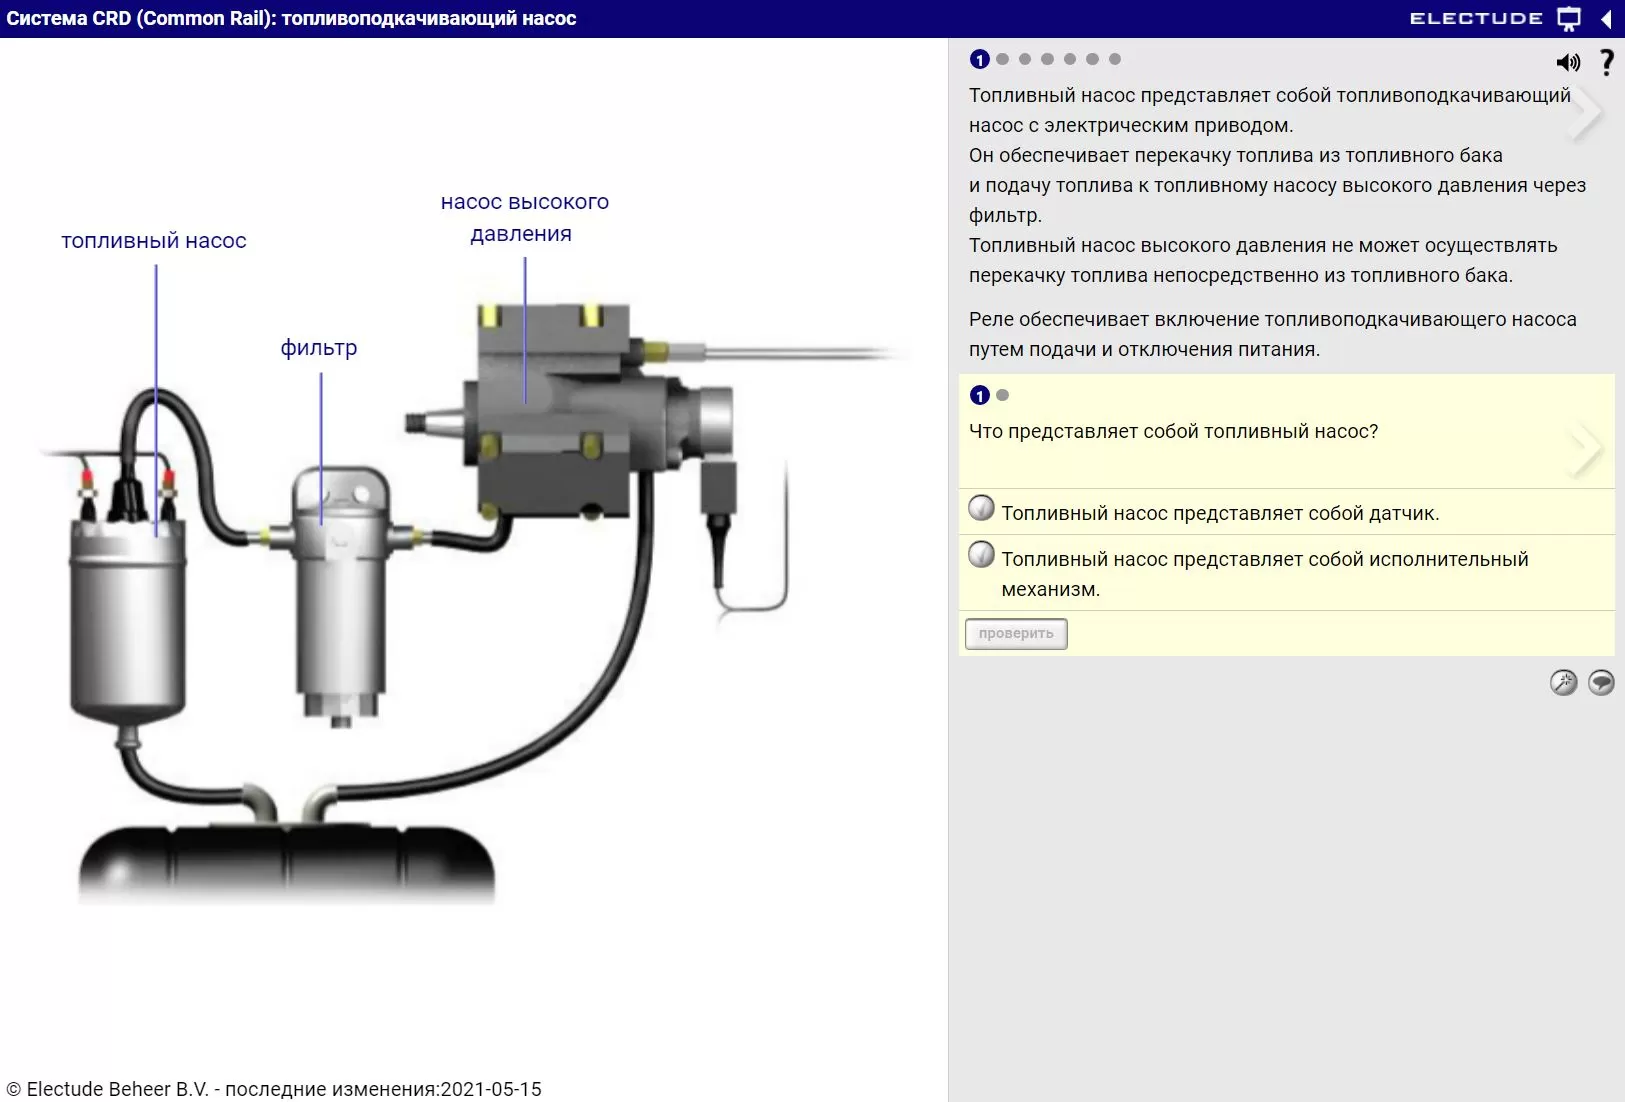The width and height of the screenshot is (1625, 1102).
Task: Advance text with next chevron beside paragraph
Action: pyautogui.click(x=1586, y=114)
